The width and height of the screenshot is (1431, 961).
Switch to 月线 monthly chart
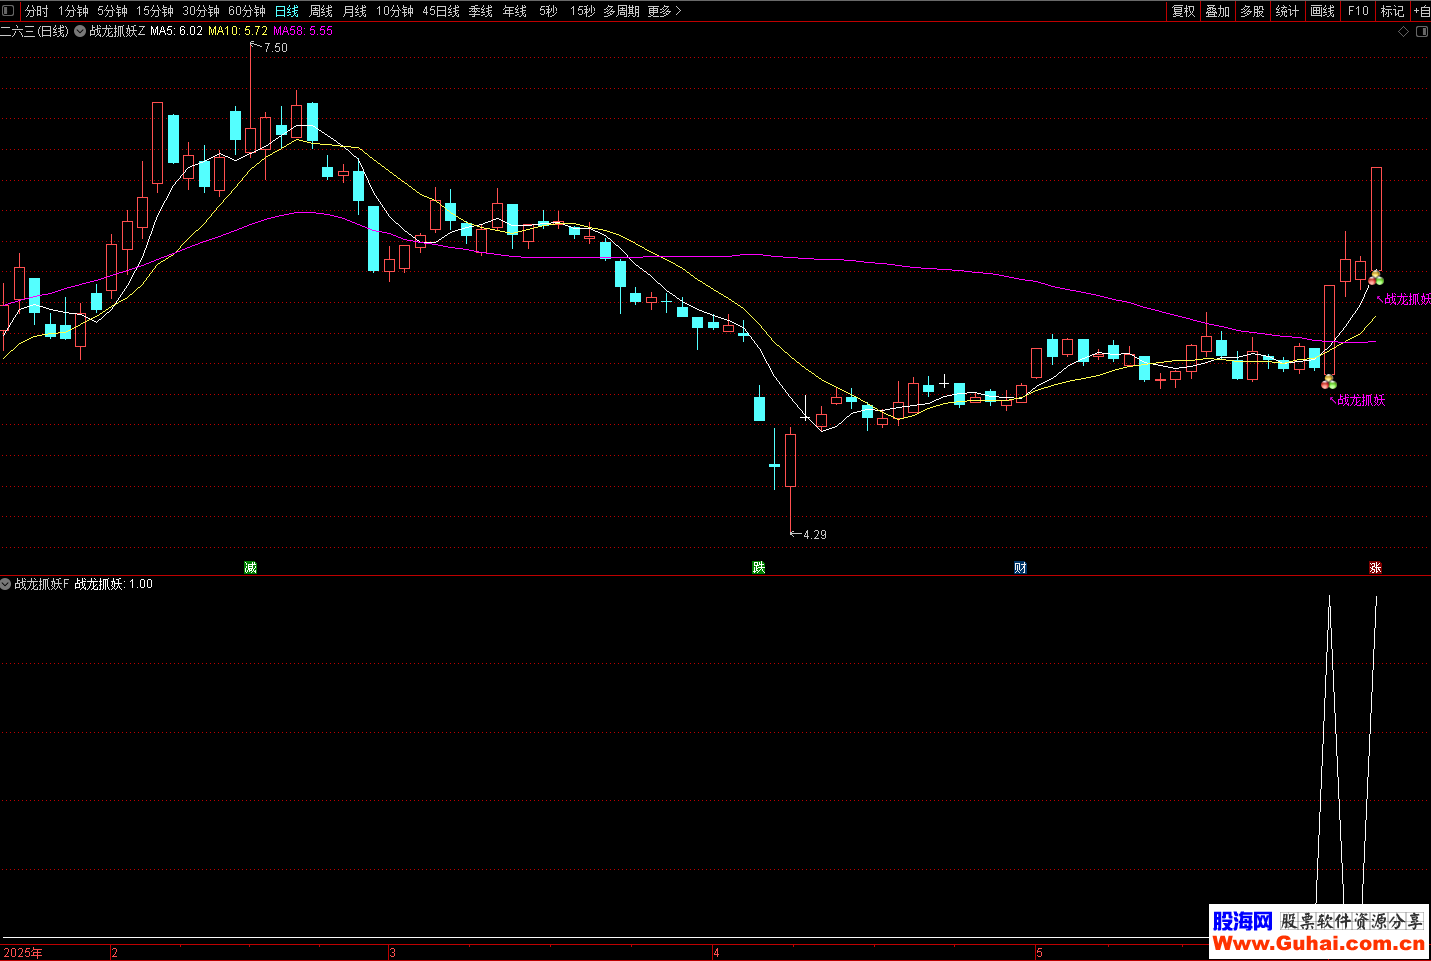355,11
